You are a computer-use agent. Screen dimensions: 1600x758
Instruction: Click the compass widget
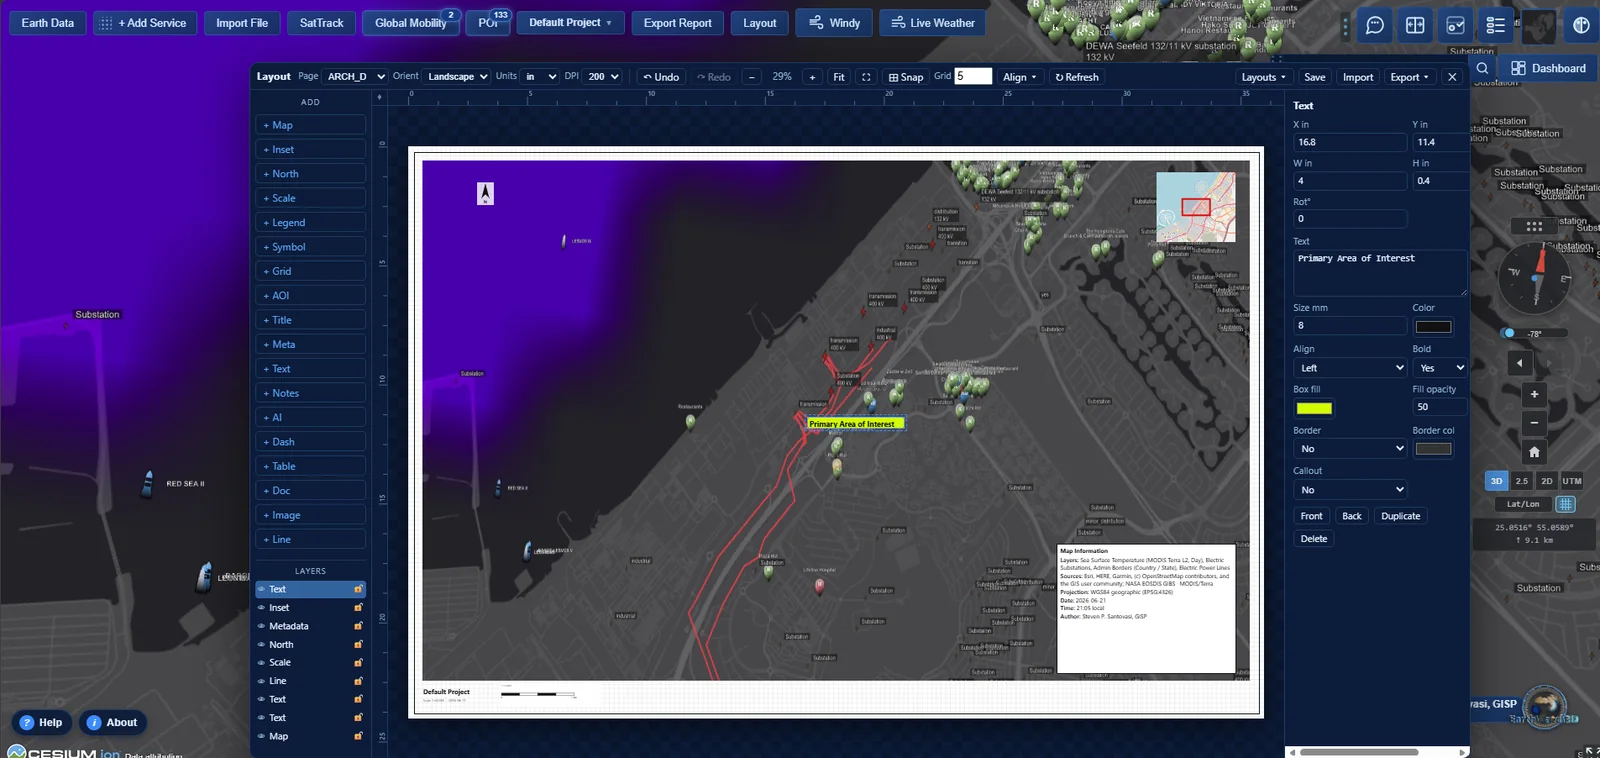(1534, 278)
